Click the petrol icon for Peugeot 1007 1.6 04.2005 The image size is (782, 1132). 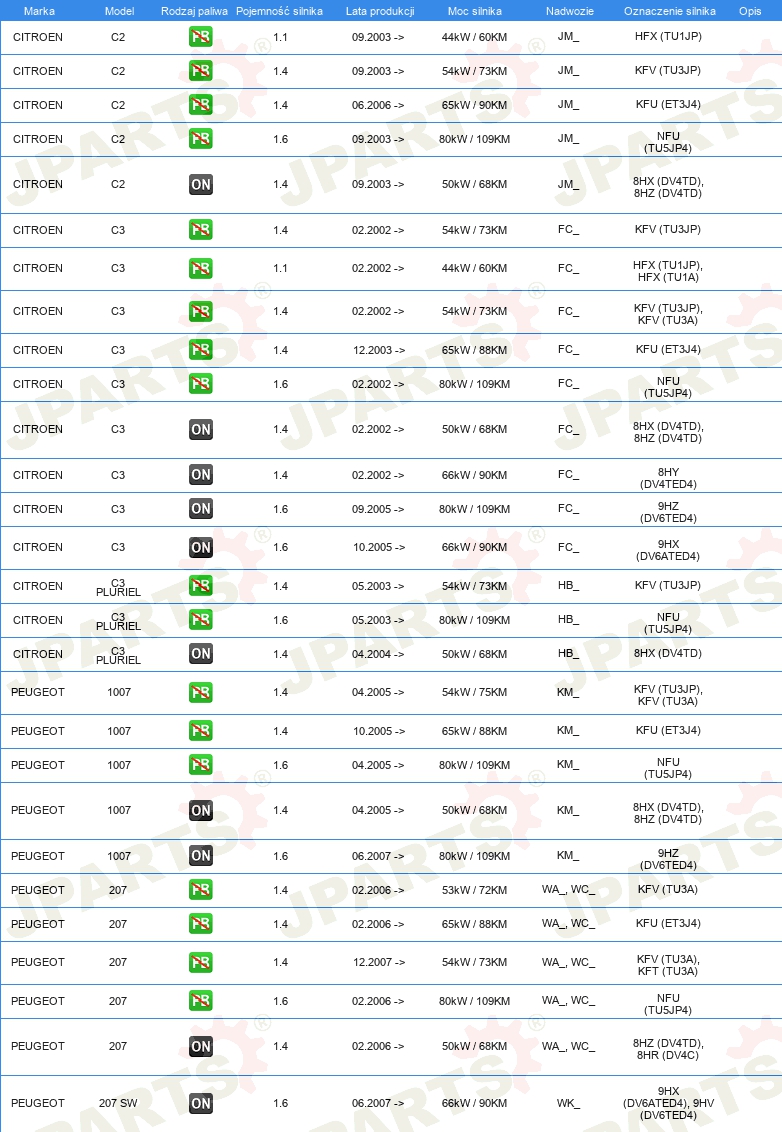(201, 765)
